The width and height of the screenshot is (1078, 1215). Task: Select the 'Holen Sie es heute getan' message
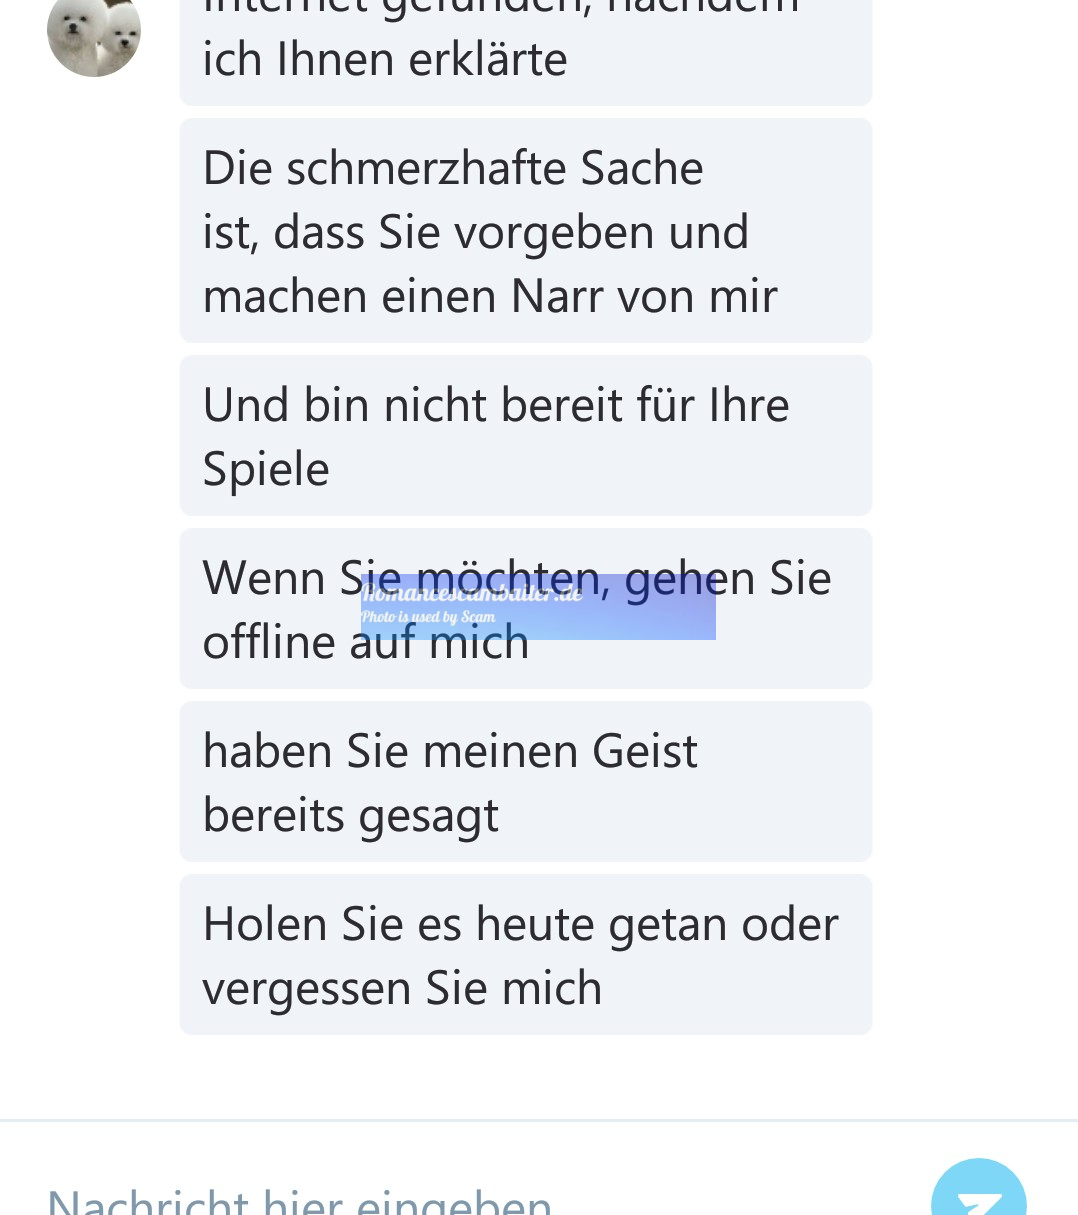coord(526,955)
